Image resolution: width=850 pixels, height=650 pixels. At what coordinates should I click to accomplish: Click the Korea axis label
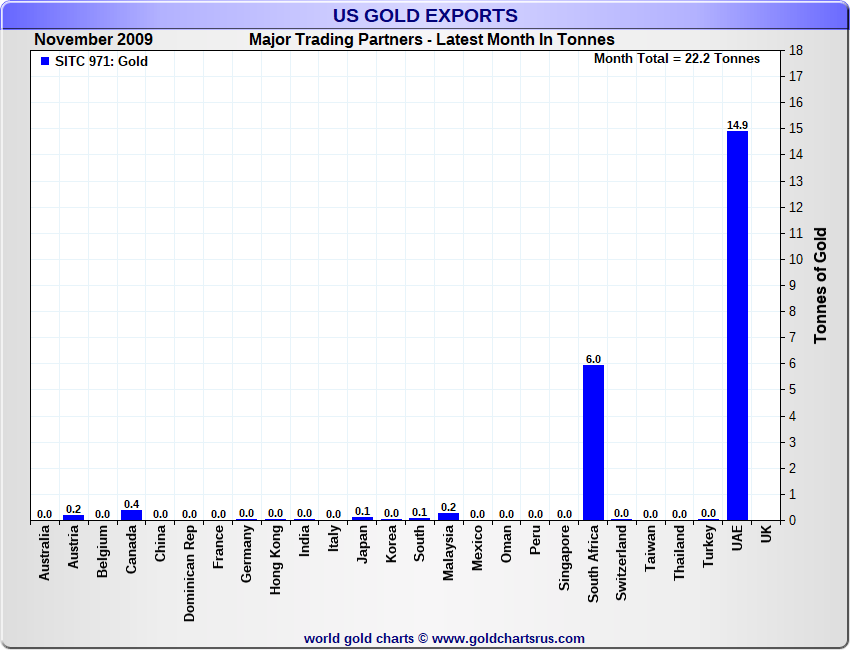click(391, 544)
